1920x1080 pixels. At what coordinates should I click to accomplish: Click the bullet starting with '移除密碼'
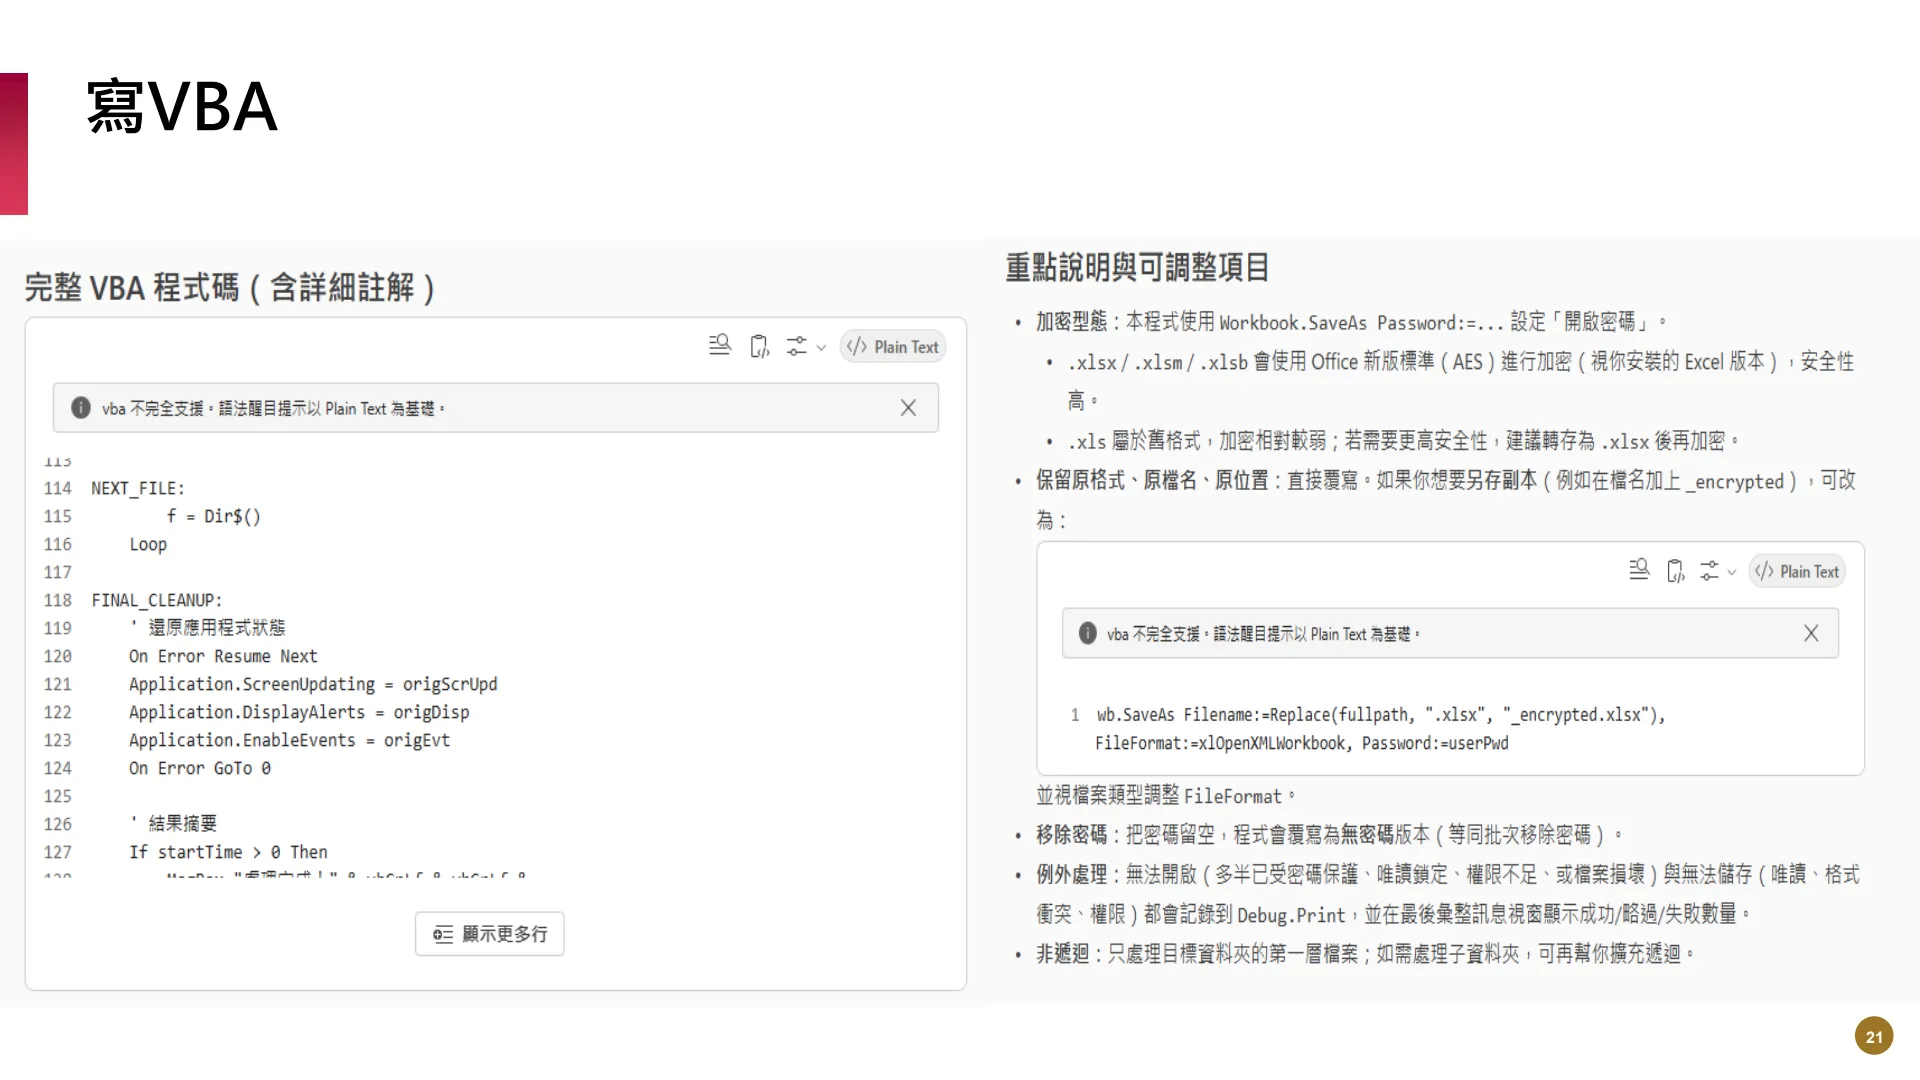point(1329,834)
